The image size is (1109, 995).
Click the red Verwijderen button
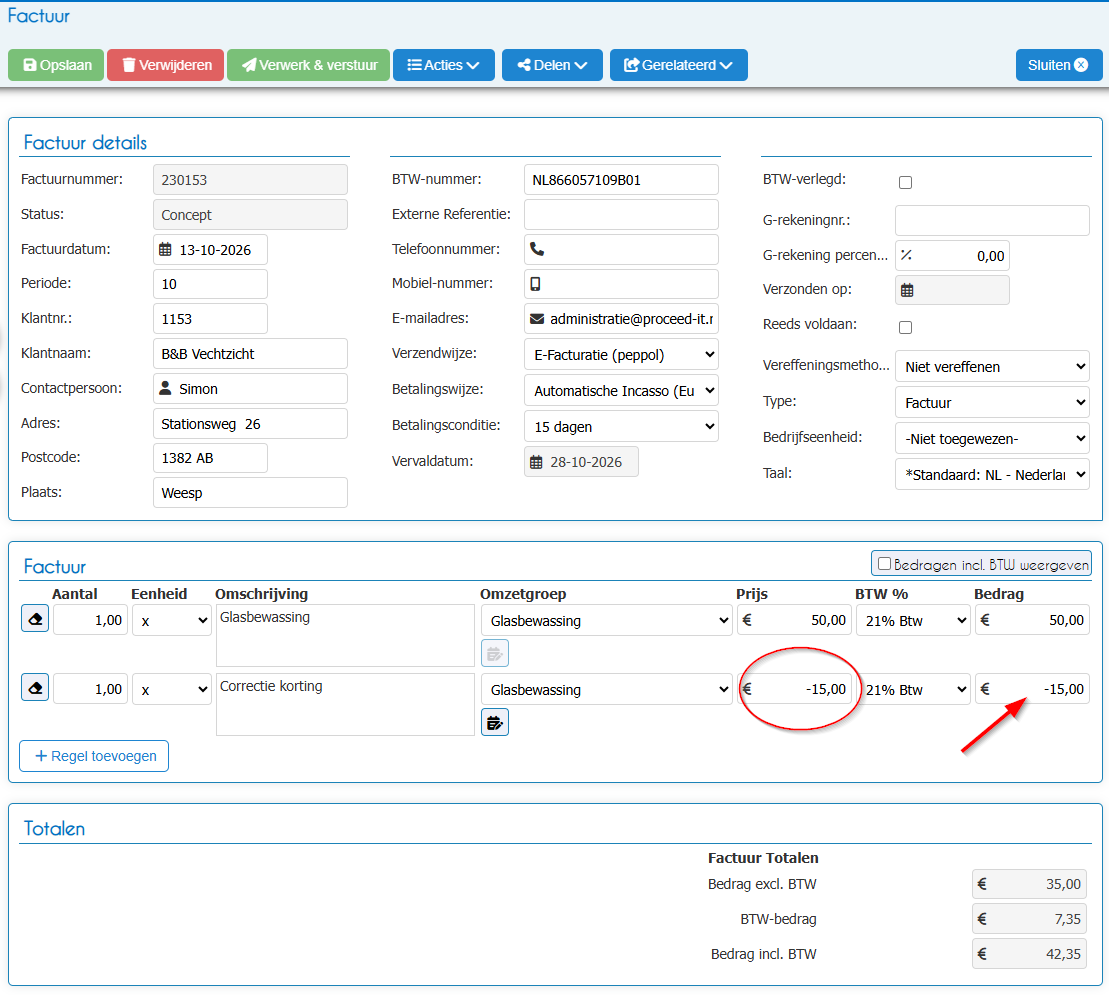(166, 65)
